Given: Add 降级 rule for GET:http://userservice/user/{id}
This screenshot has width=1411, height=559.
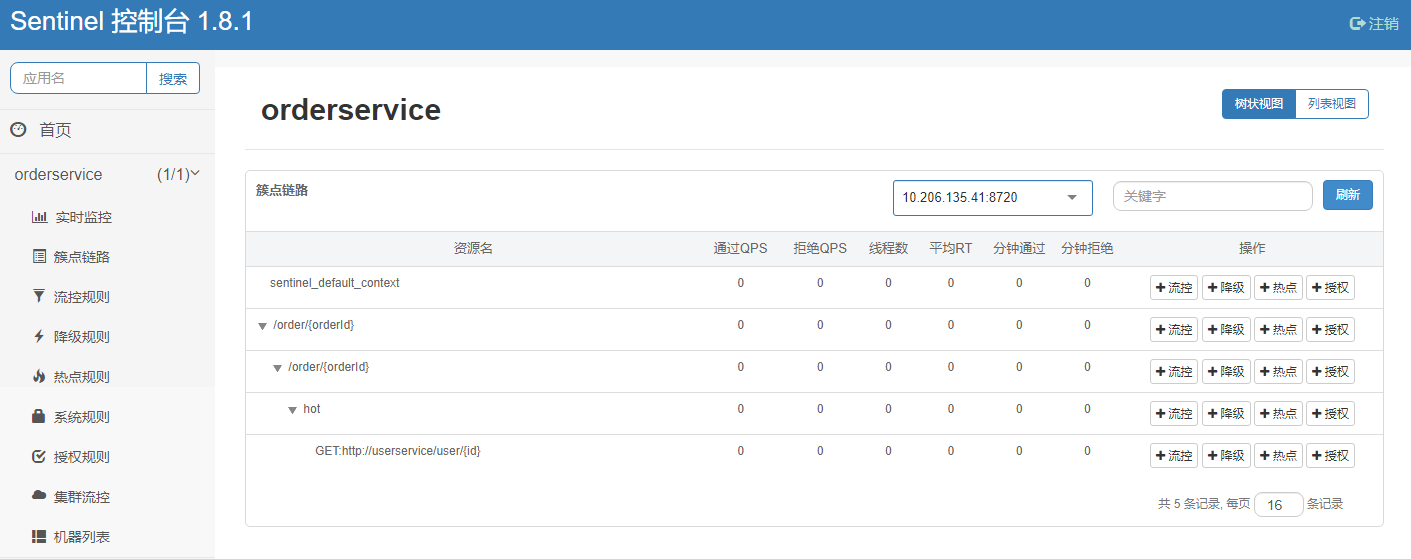Looking at the screenshot, I should (1226, 456).
